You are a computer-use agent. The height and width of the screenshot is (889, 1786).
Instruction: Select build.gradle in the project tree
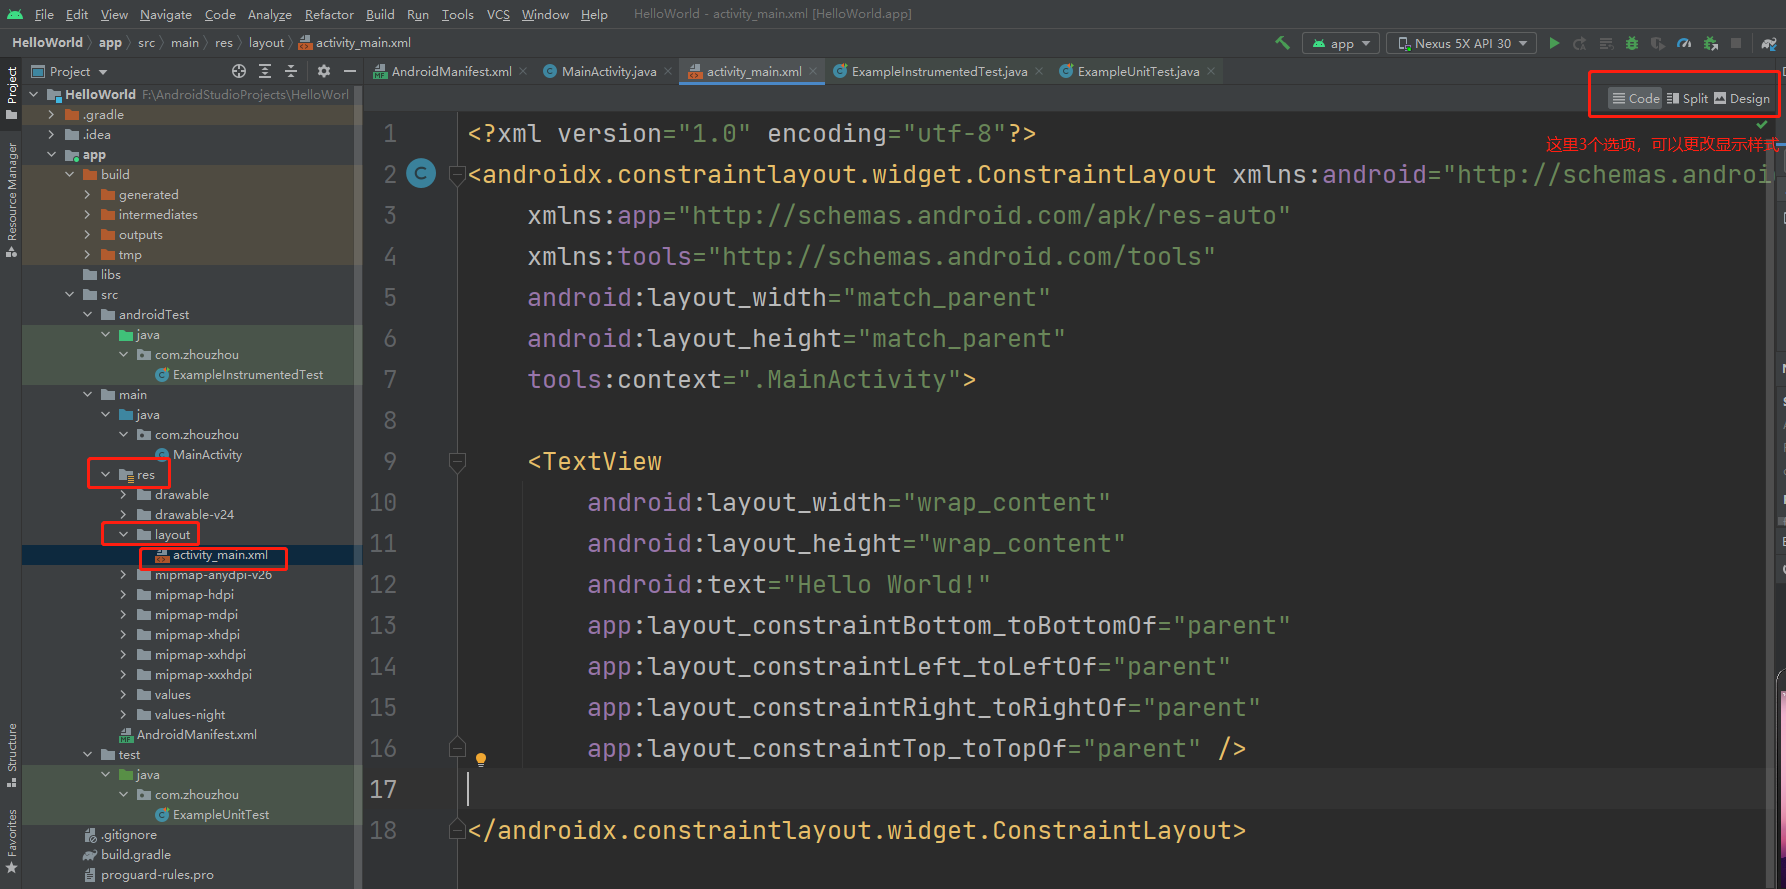tap(136, 855)
